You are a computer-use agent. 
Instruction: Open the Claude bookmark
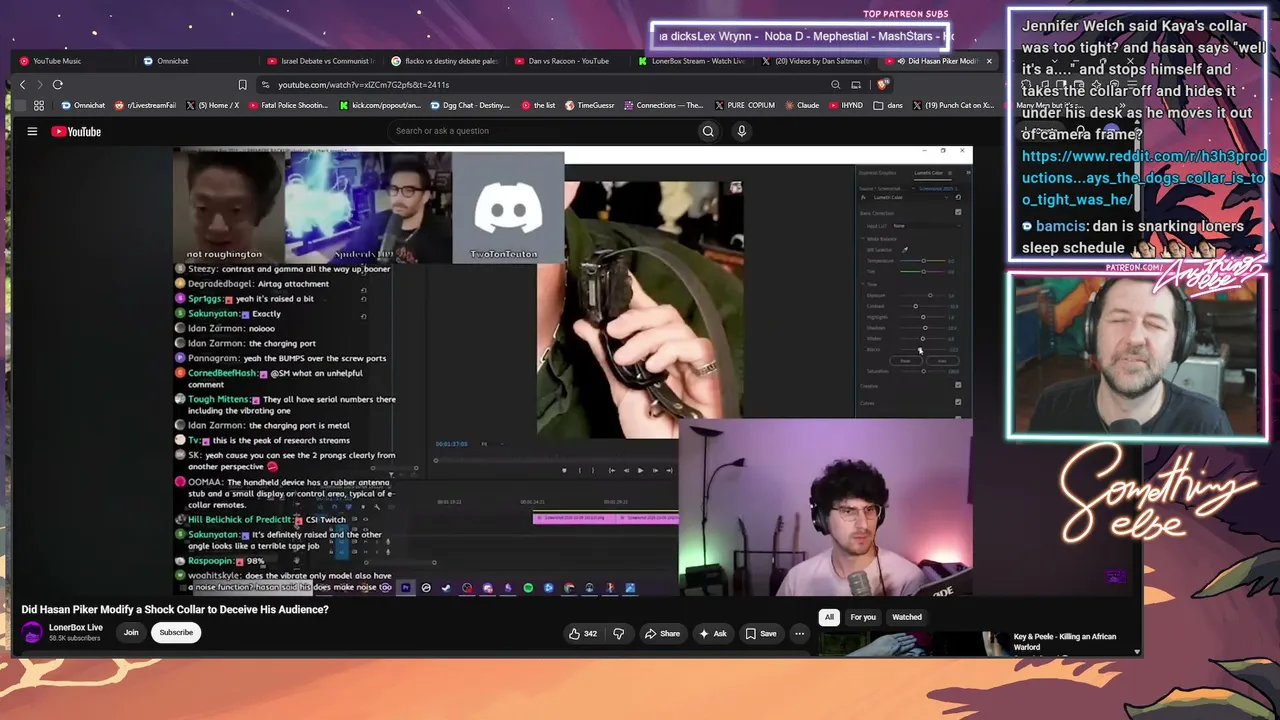pyautogui.click(x=802, y=105)
